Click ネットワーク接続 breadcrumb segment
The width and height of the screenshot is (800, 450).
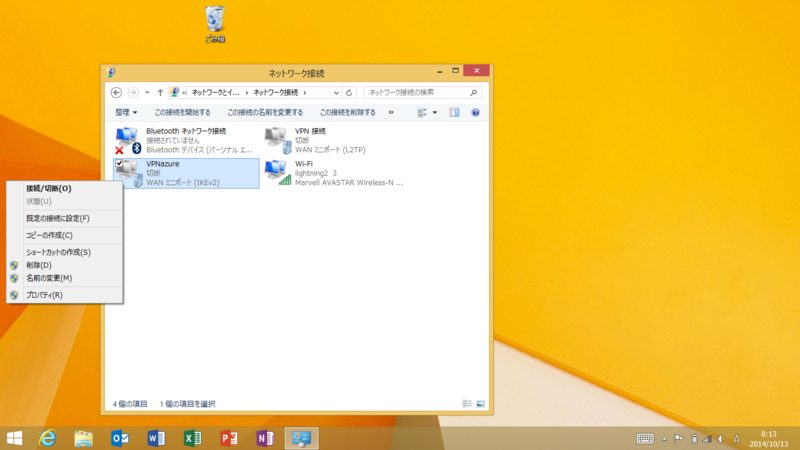click(276, 92)
